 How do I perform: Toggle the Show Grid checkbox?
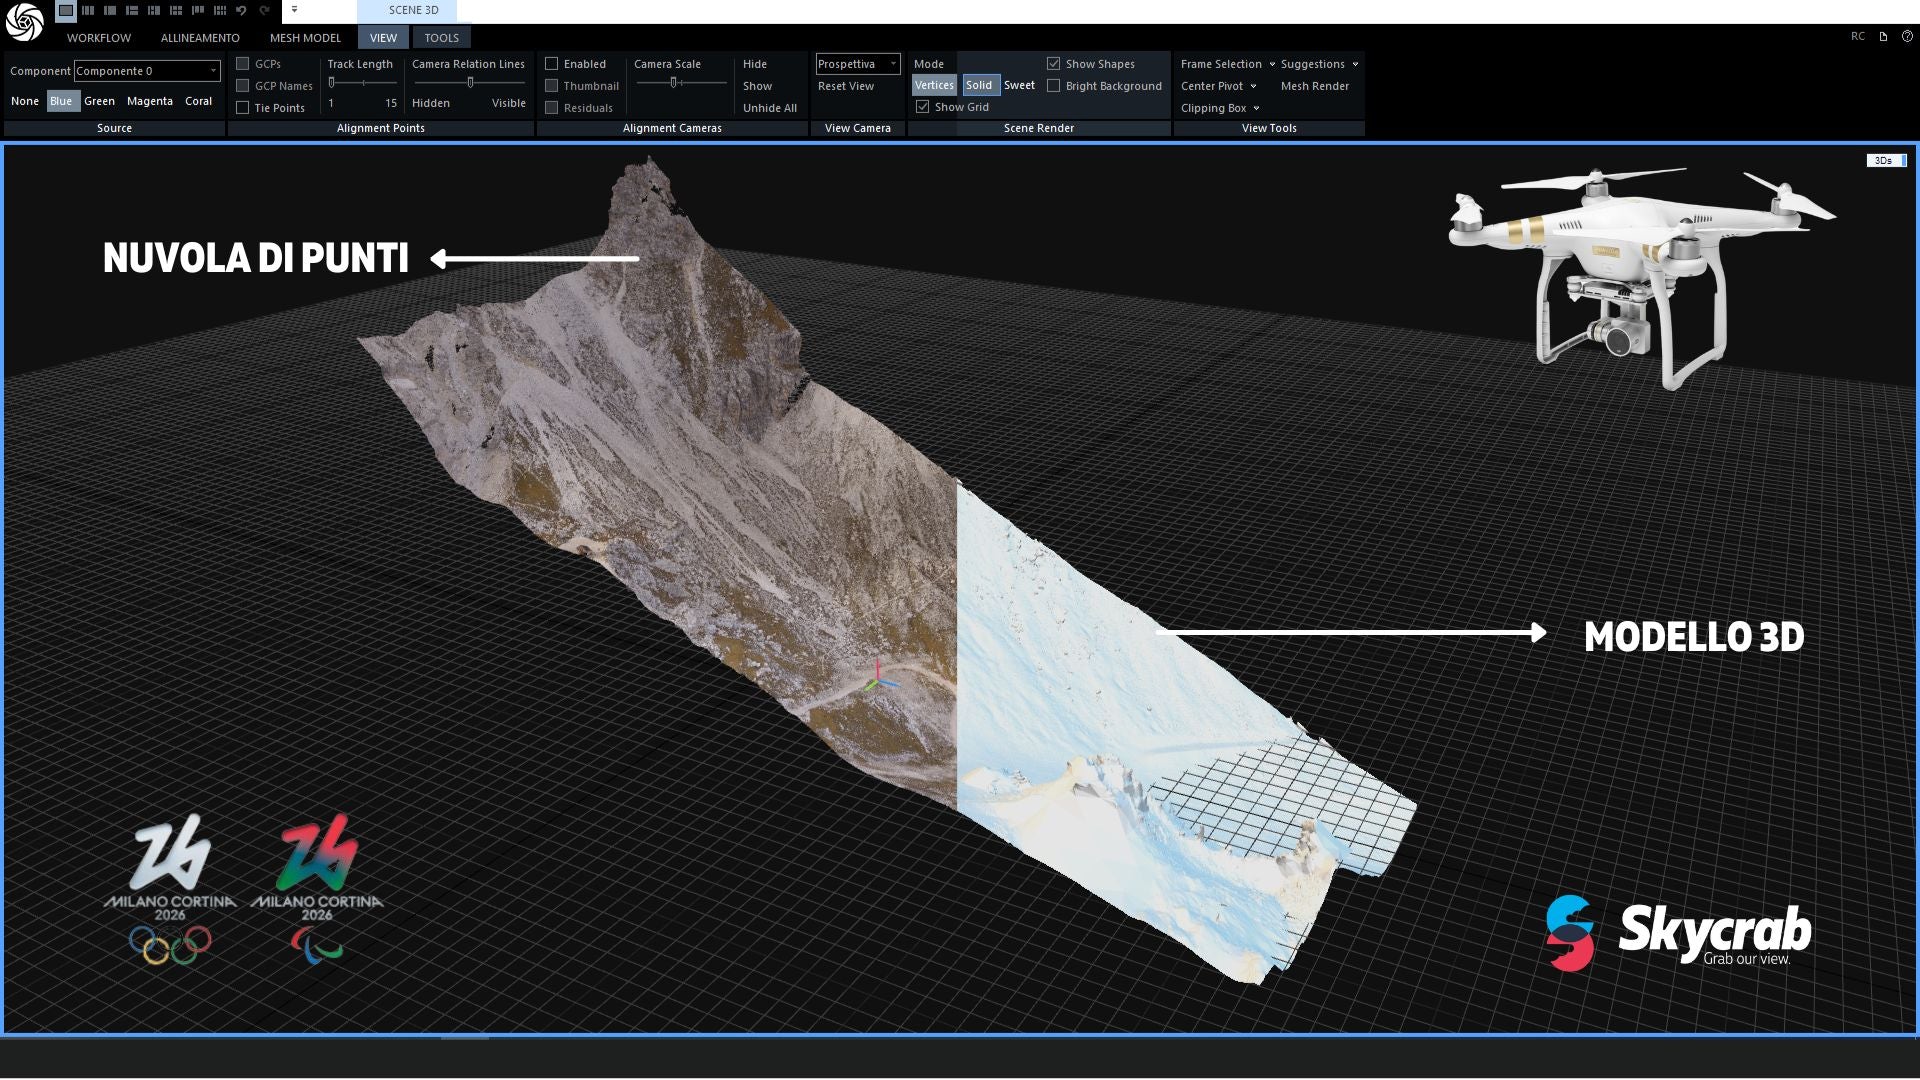point(922,106)
